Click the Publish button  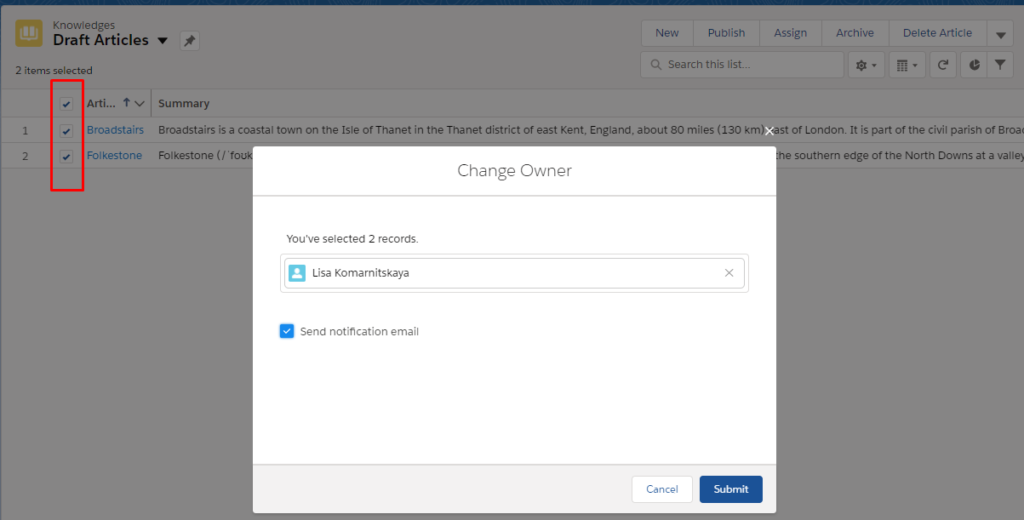coord(726,33)
